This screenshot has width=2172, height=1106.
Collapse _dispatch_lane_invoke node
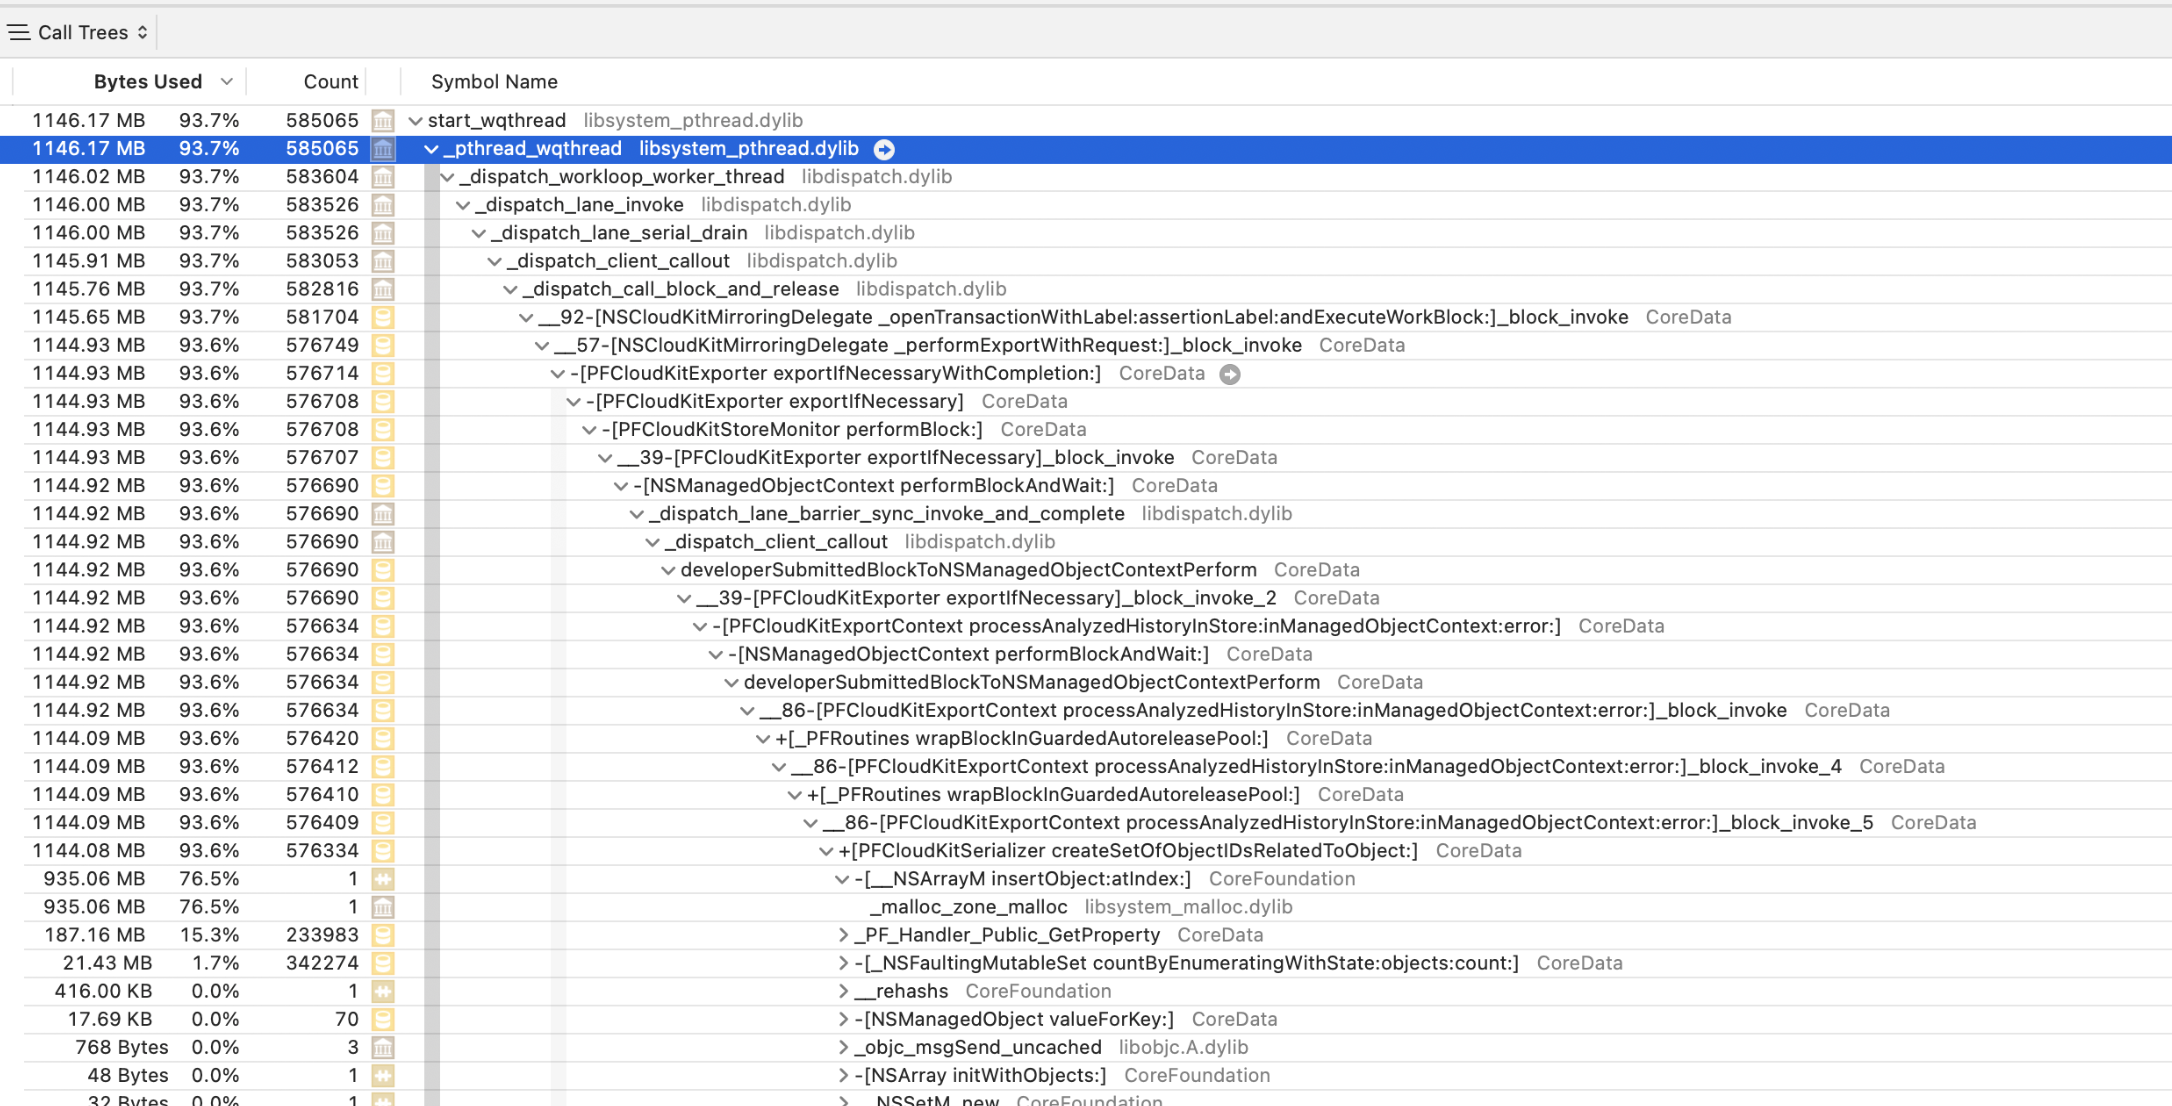(x=463, y=205)
